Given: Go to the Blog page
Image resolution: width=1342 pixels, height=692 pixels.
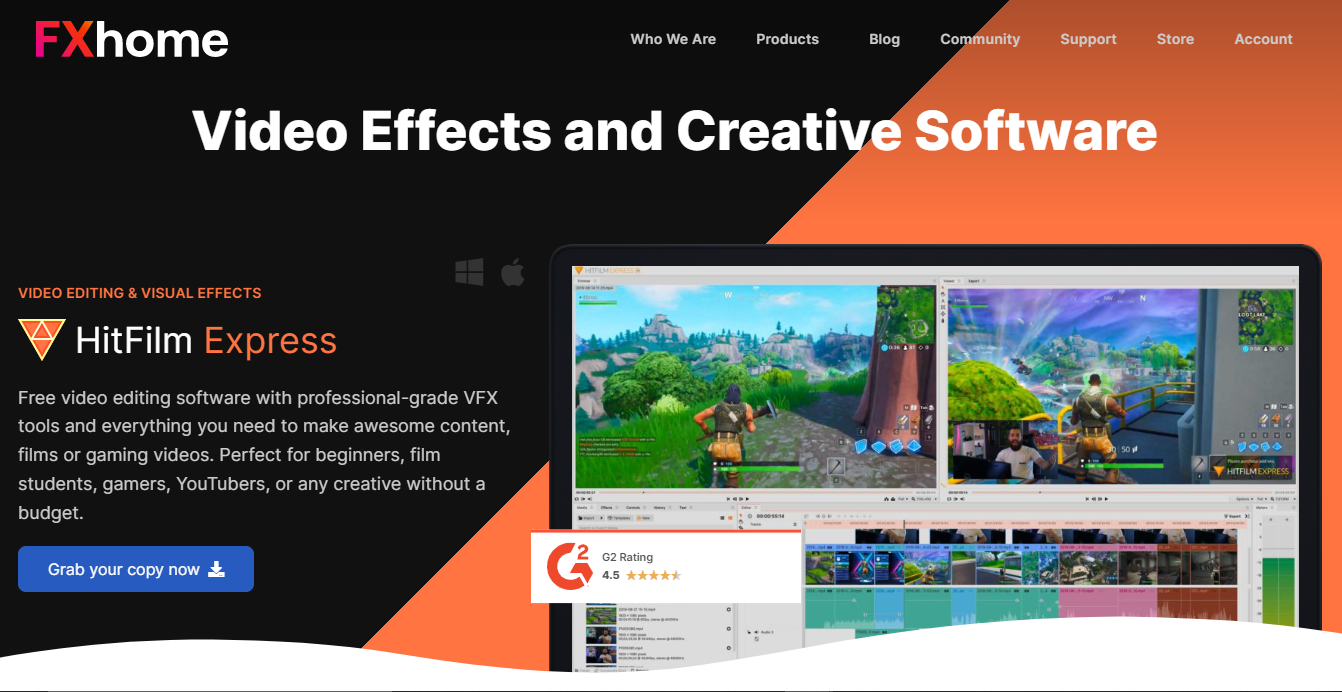Looking at the screenshot, I should click(884, 39).
